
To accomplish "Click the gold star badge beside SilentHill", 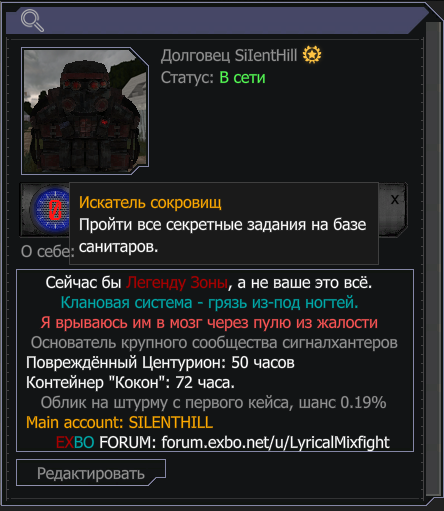I will [312, 55].
